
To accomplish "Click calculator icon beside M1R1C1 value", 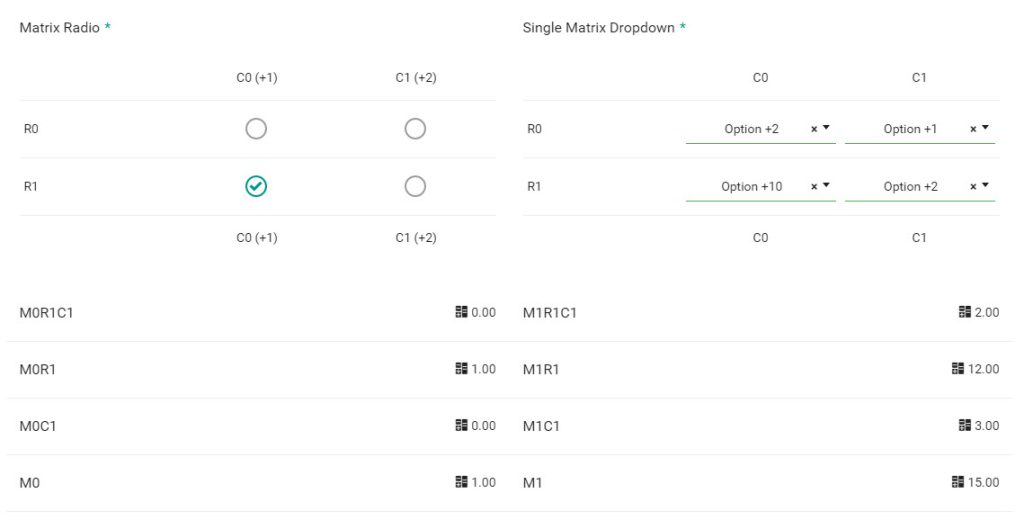I will click(965, 312).
